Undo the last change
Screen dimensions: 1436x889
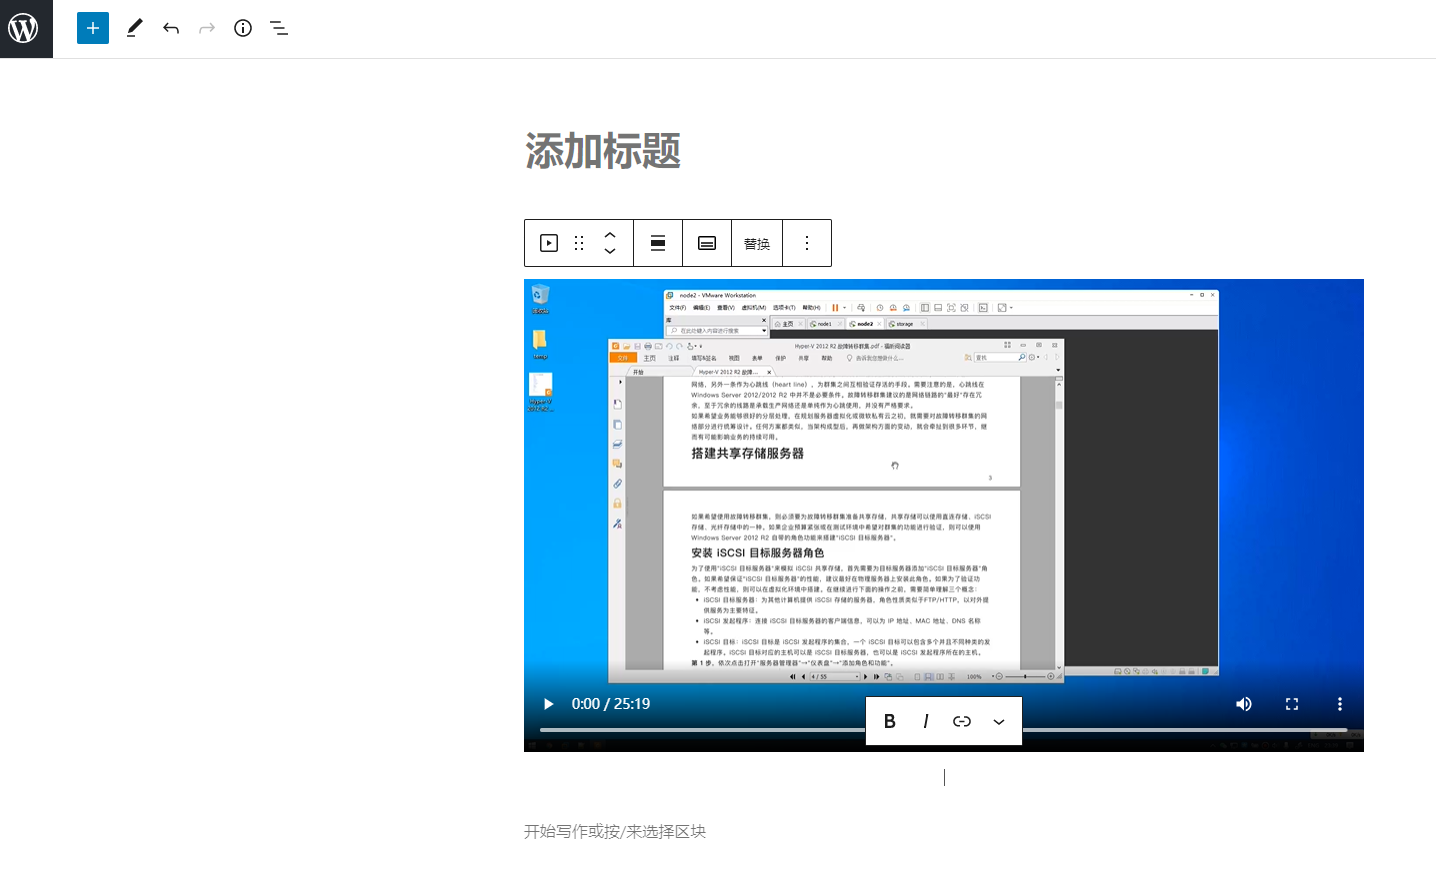pos(171,28)
